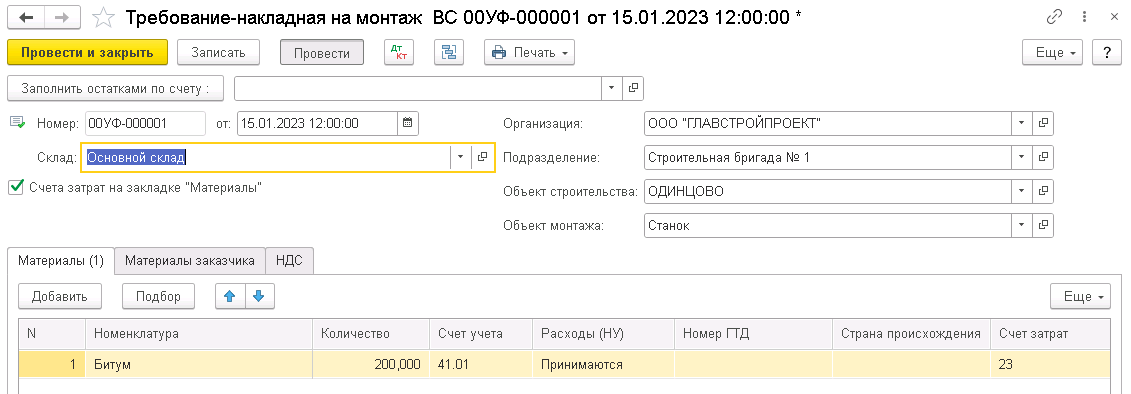
Task: Open document structure hierarchy icon
Action: [449, 53]
